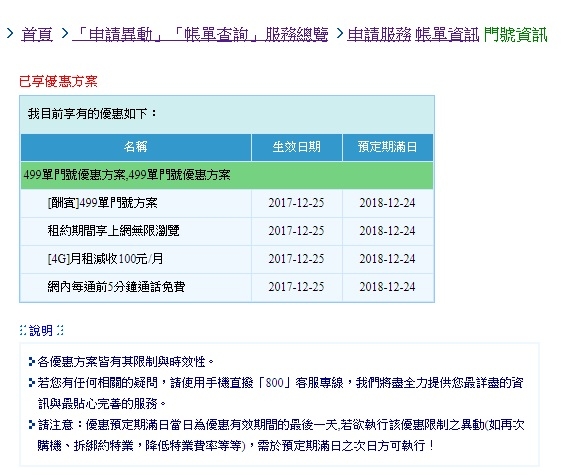Click 2017-12-25 date in 網內每通前5分鐘 row
The width and height of the screenshot is (567, 475).
point(296,287)
